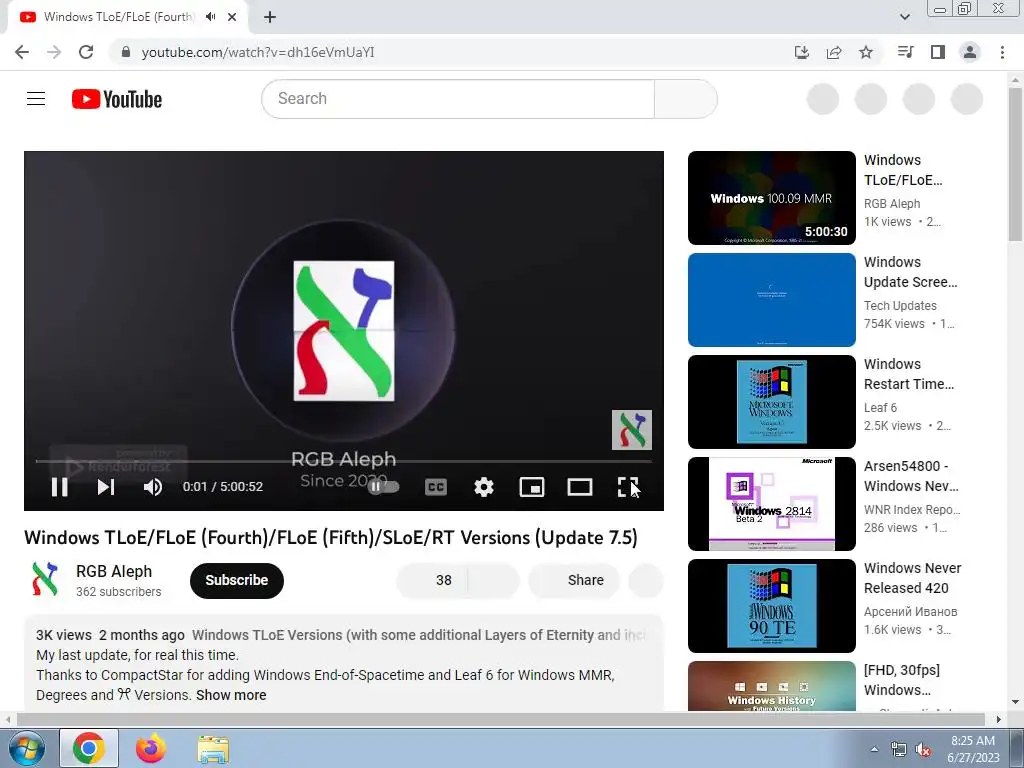Click the video progress bar
1024x768 pixels.
[x=344, y=462]
